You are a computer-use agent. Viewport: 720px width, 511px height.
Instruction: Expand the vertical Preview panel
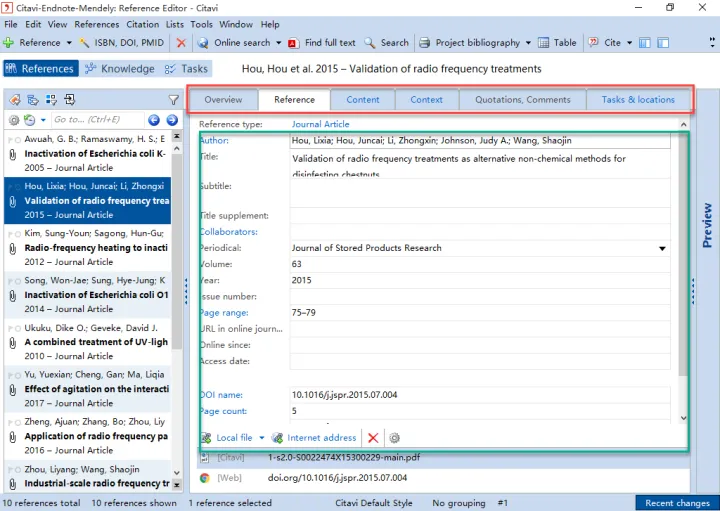point(707,225)
